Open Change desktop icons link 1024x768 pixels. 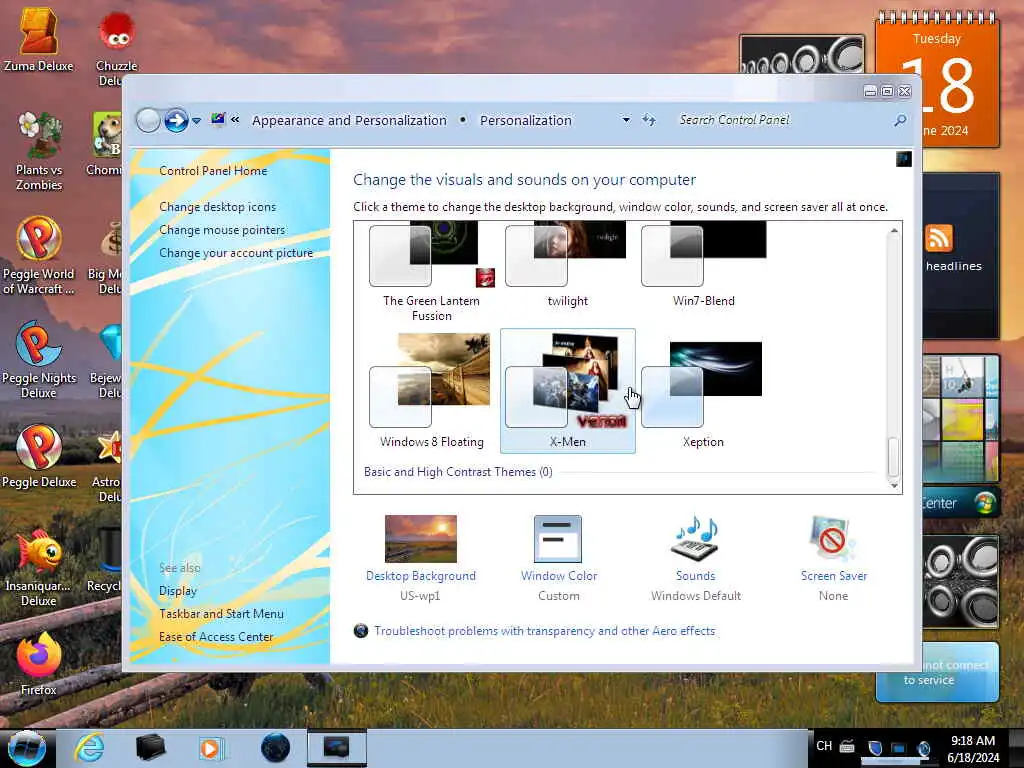click(x=217, y=207)
